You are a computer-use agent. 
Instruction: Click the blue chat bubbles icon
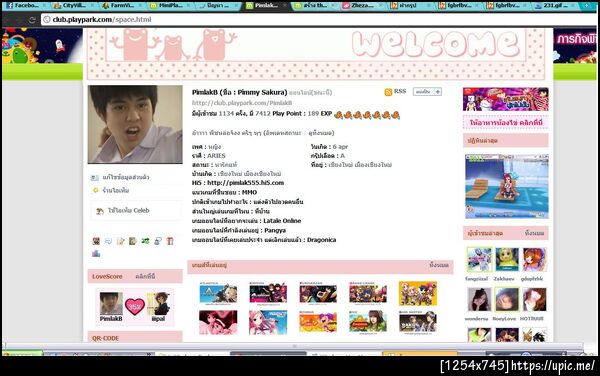click(158, 241)
